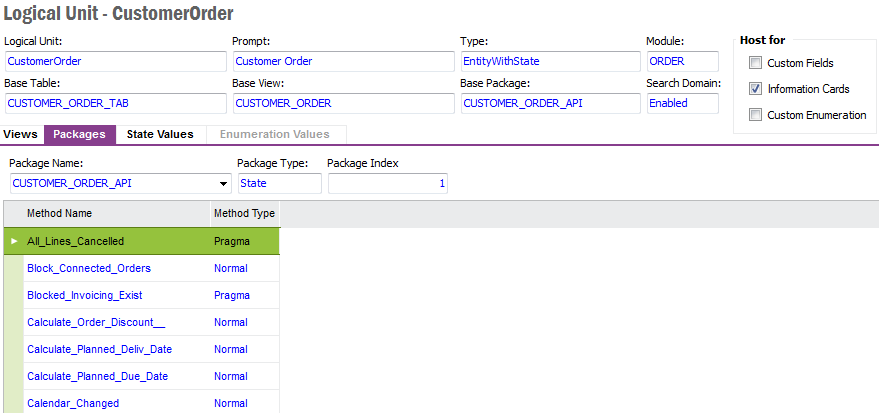Switch to the Views tab

click(20, 134)
